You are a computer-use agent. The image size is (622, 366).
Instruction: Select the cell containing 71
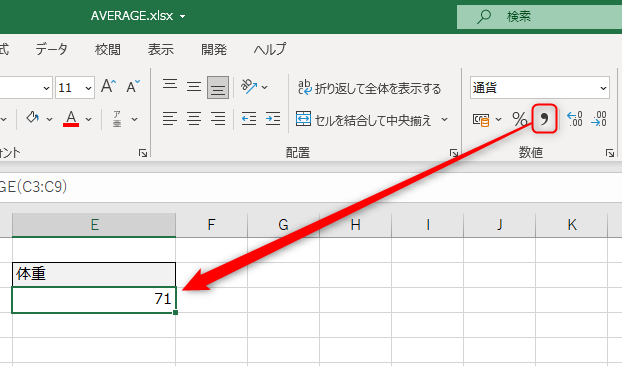(x=94, y=299)
